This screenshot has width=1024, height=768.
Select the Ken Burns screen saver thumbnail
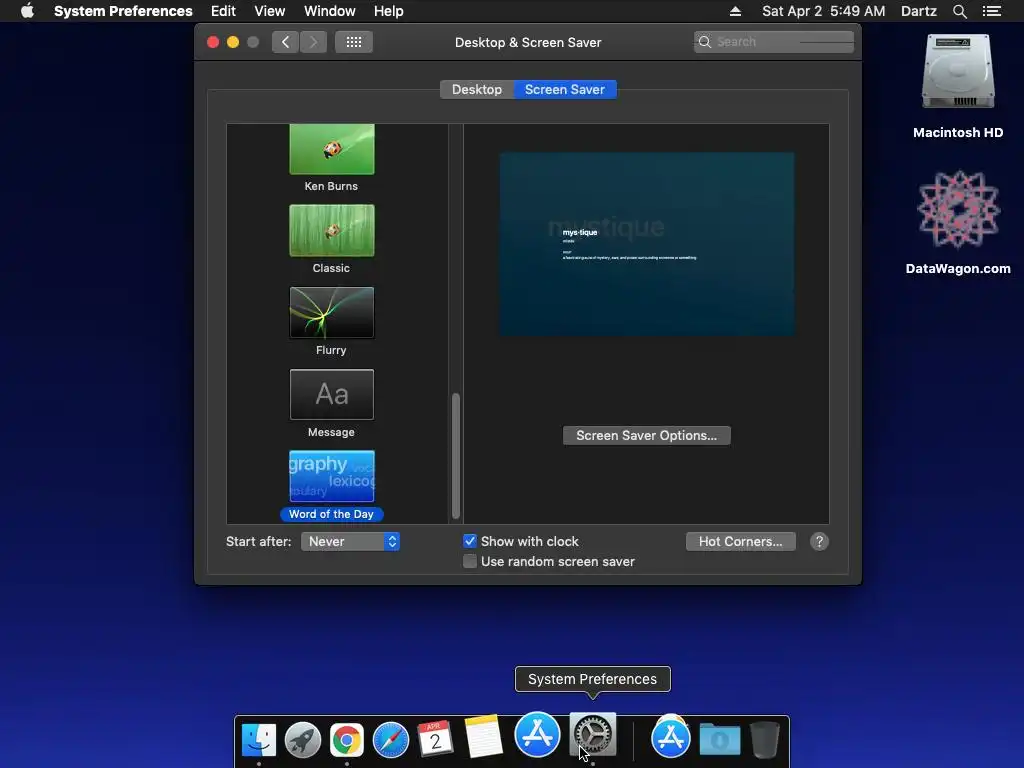[x=332, y=150]
